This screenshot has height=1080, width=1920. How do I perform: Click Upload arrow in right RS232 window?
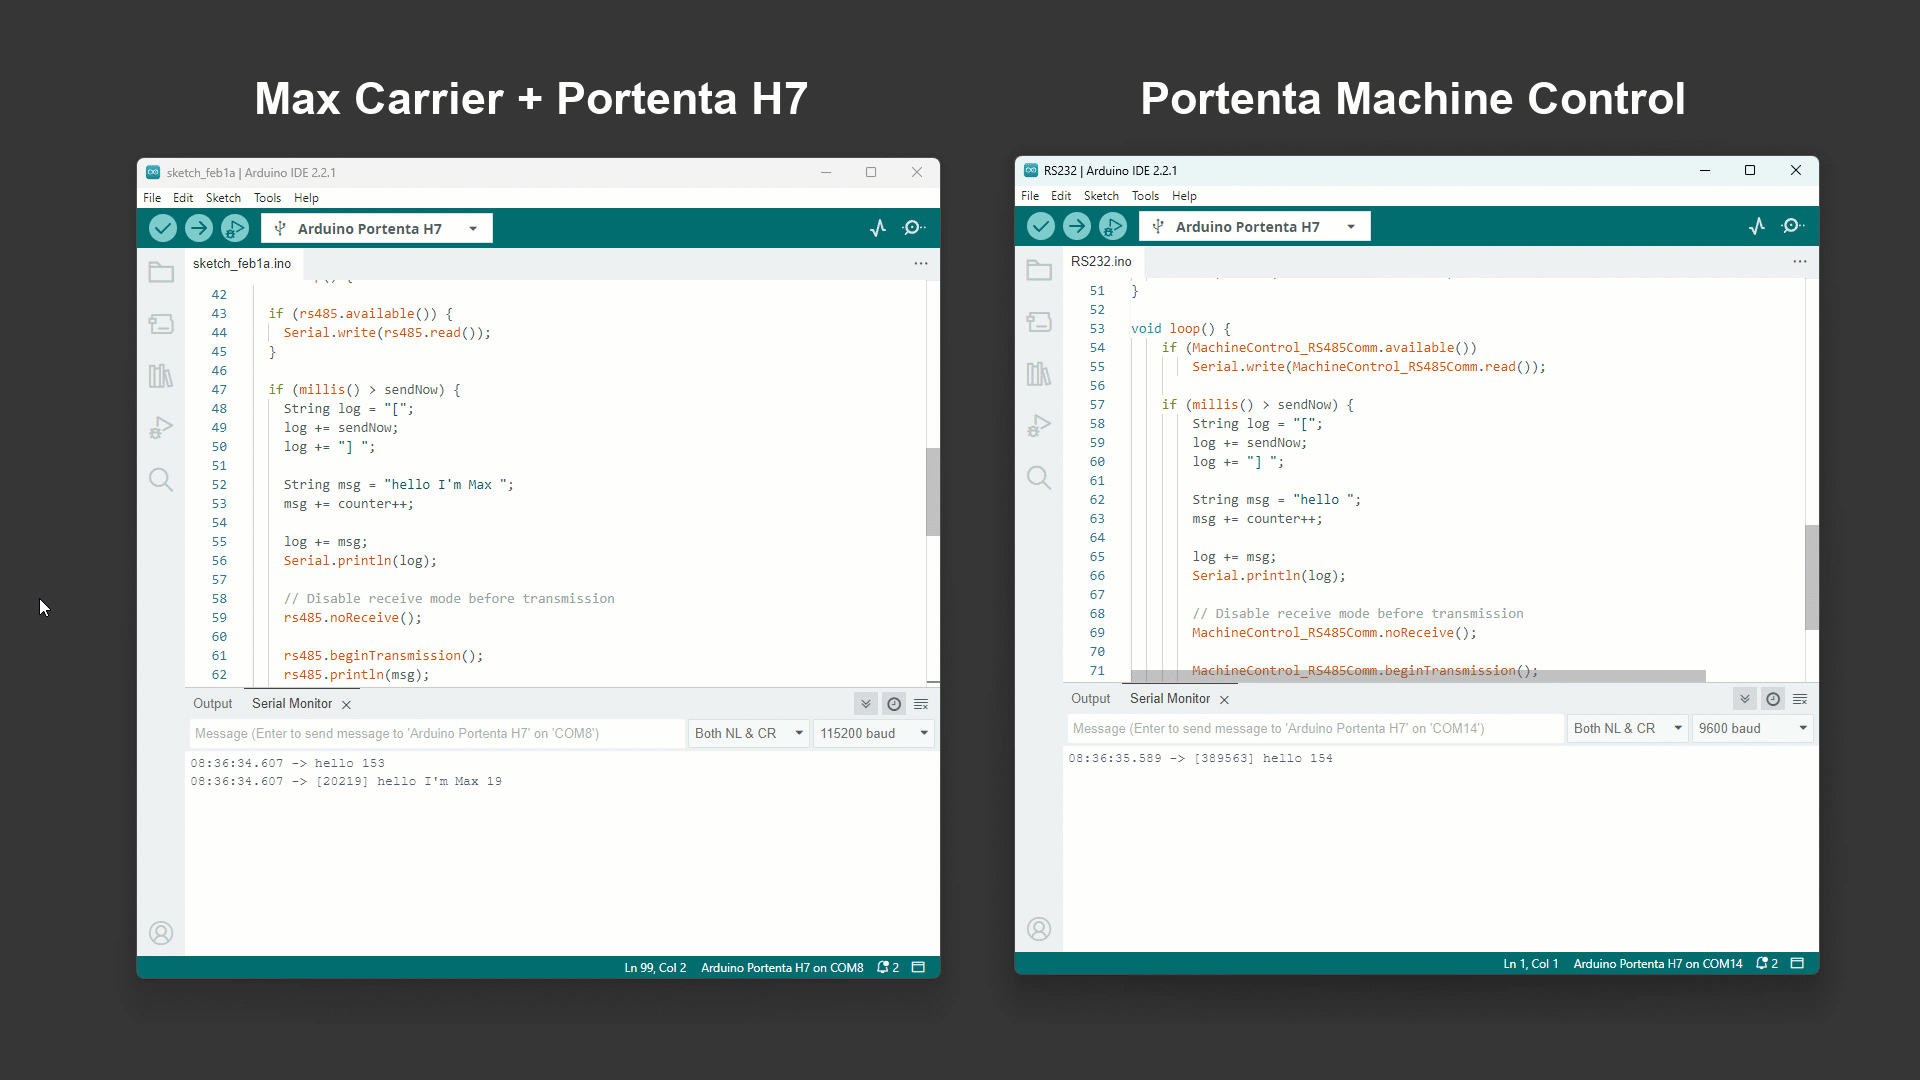pyautogui.click(x=1077, y=226)
